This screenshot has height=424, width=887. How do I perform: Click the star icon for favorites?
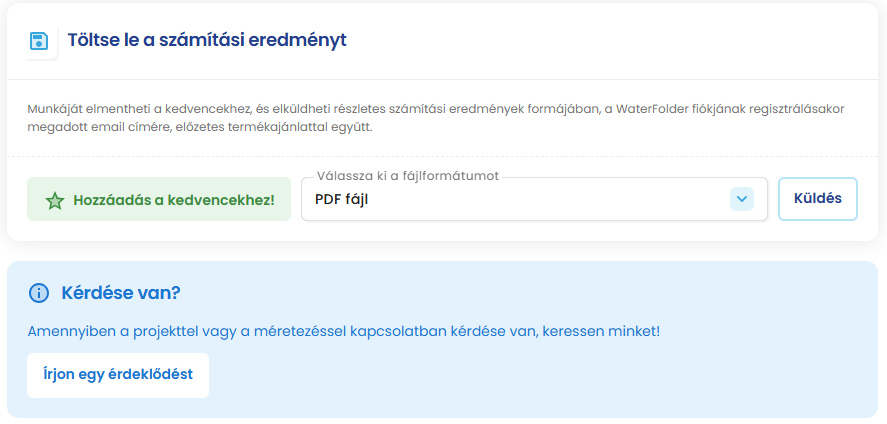coord(55,200)
